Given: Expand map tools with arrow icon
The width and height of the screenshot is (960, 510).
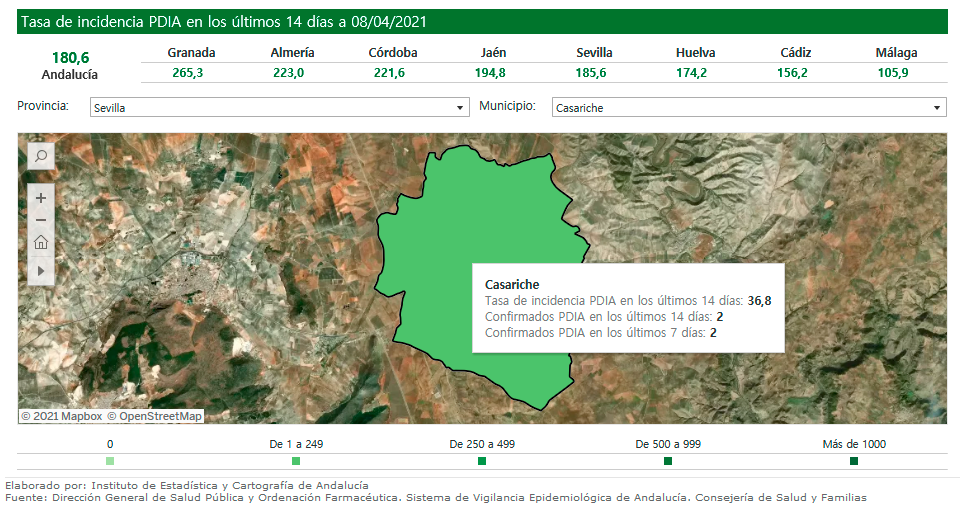Looking at the screenshot, I should [41, 270].
